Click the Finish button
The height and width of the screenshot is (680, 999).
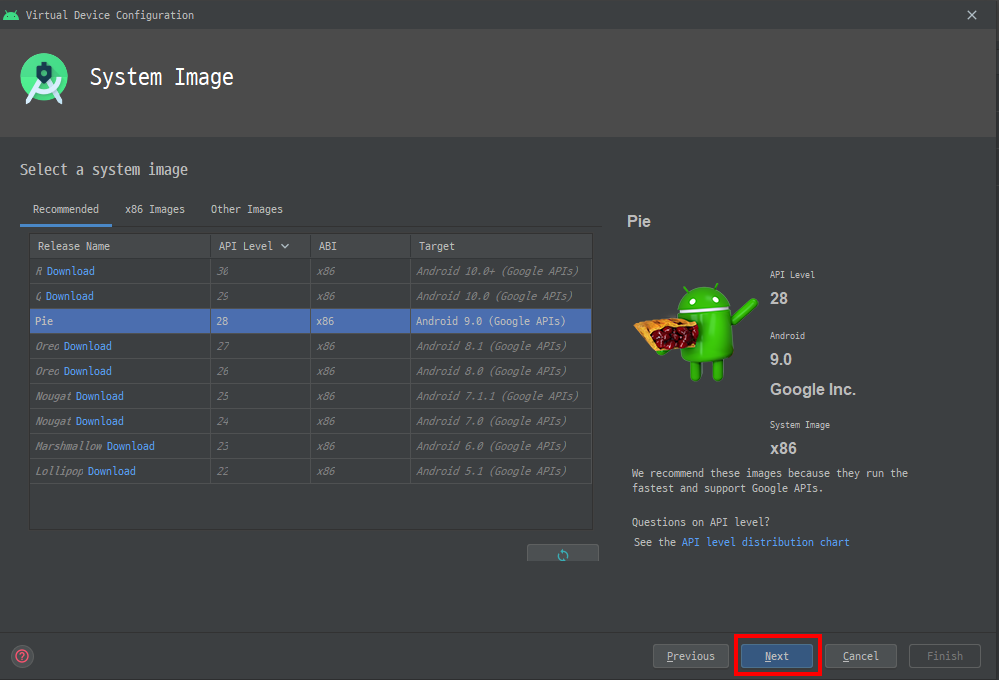945,656
